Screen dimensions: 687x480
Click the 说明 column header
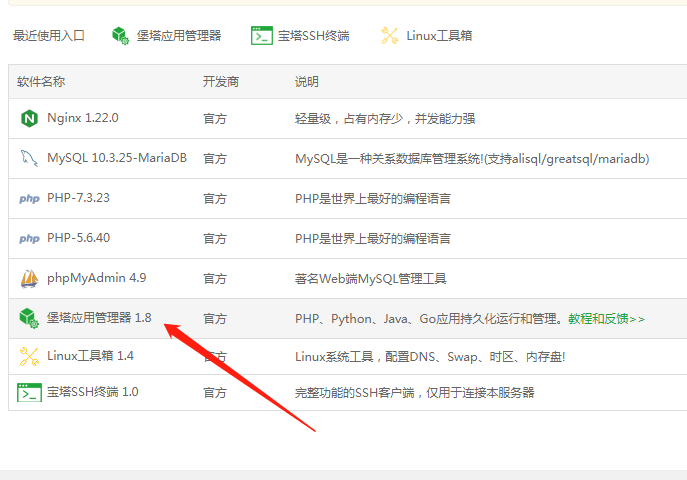pyautogui.click(x=307, y=81)
